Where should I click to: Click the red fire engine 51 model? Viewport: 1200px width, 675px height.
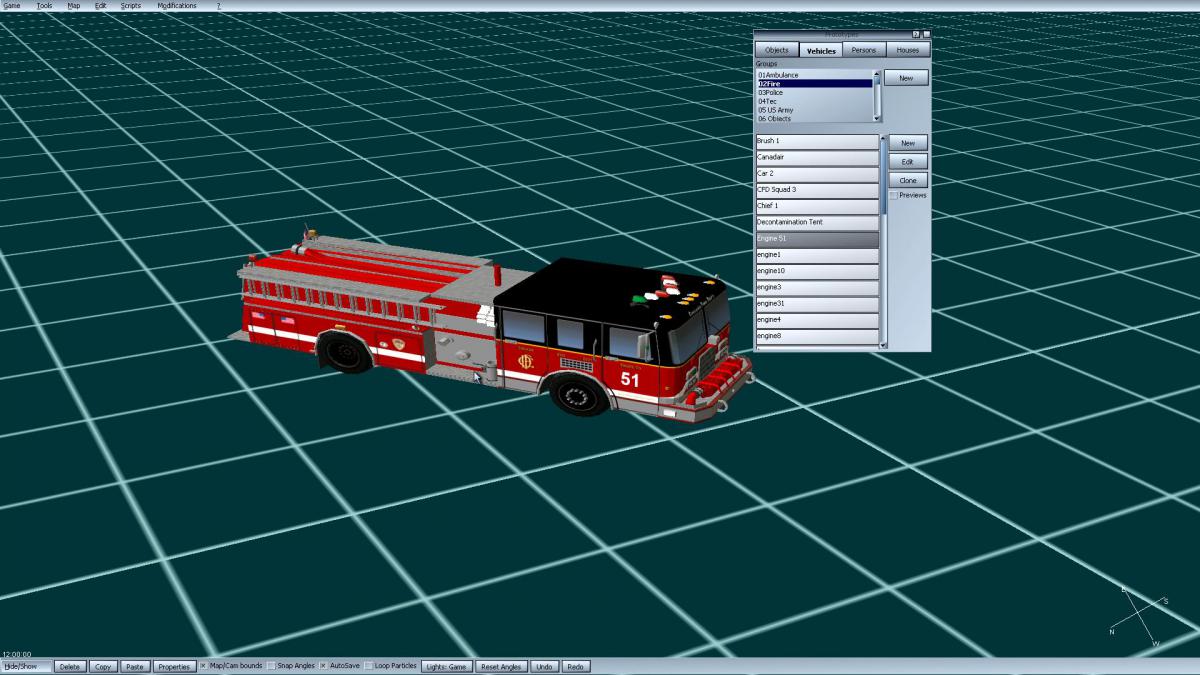pos(490,325)
